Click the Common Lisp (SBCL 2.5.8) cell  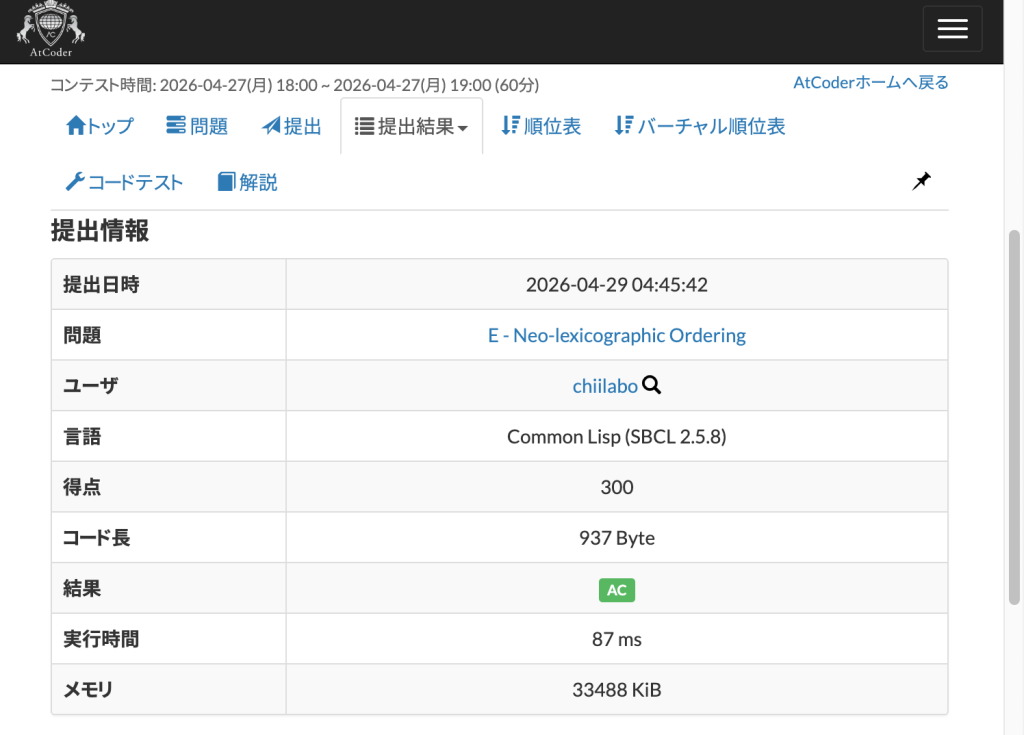pyautogui.click(x=616, y=436)
